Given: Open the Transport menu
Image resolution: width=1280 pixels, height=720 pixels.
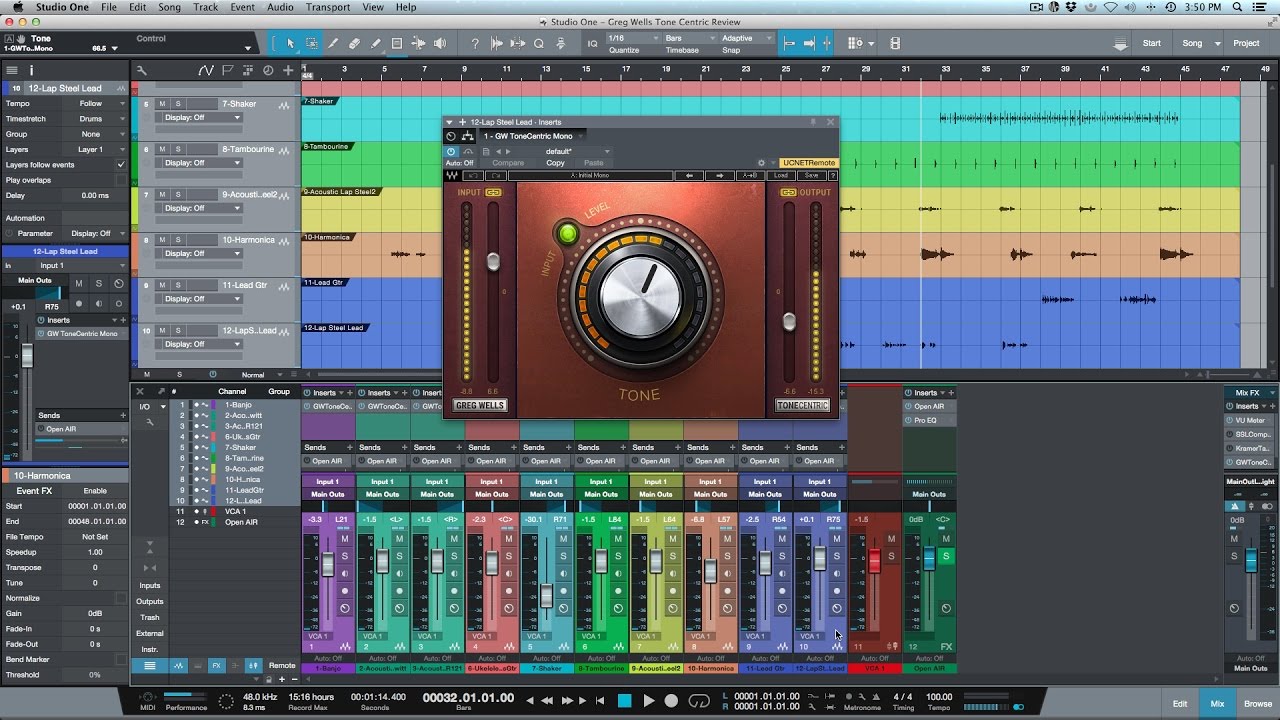Looking at the screenshot, I should coord(328,7).
